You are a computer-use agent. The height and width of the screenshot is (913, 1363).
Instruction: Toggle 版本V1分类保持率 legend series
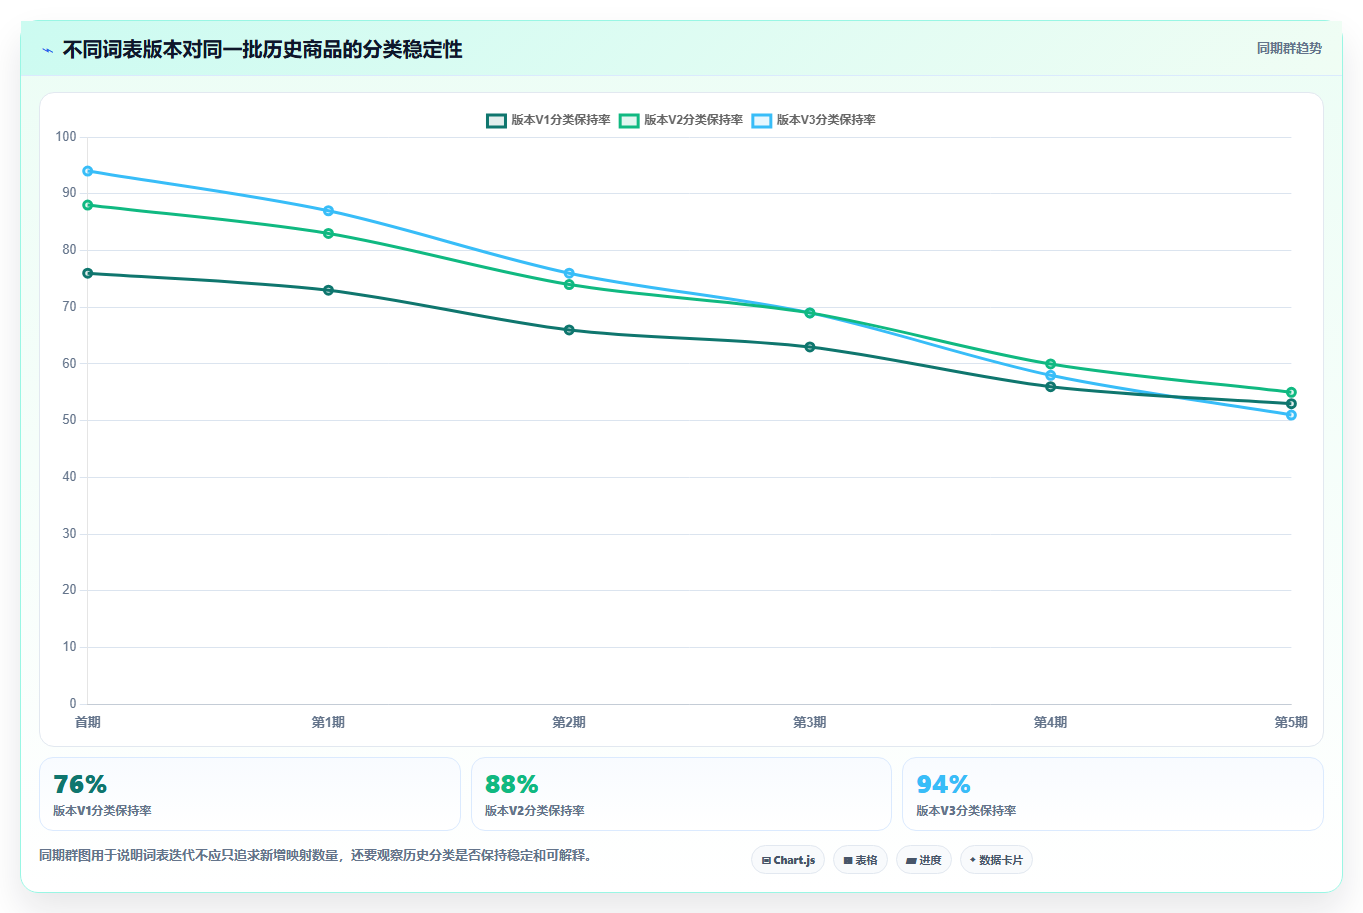coord(548,120)
